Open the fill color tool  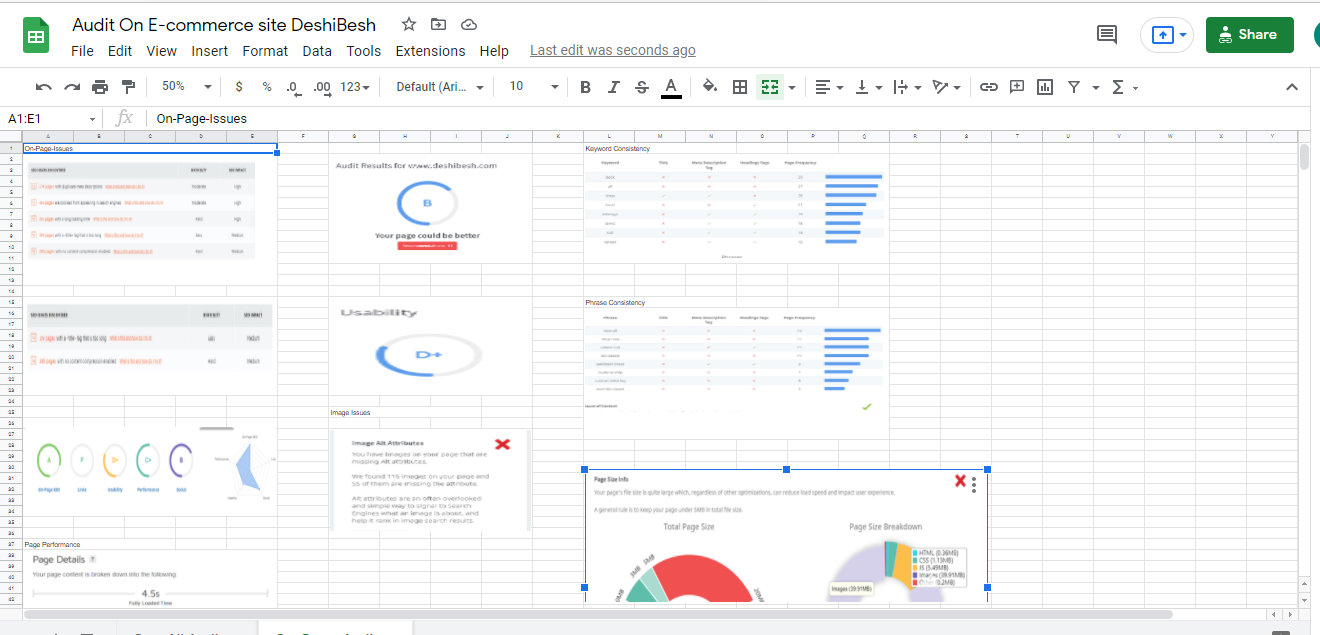tap(710, 87)
